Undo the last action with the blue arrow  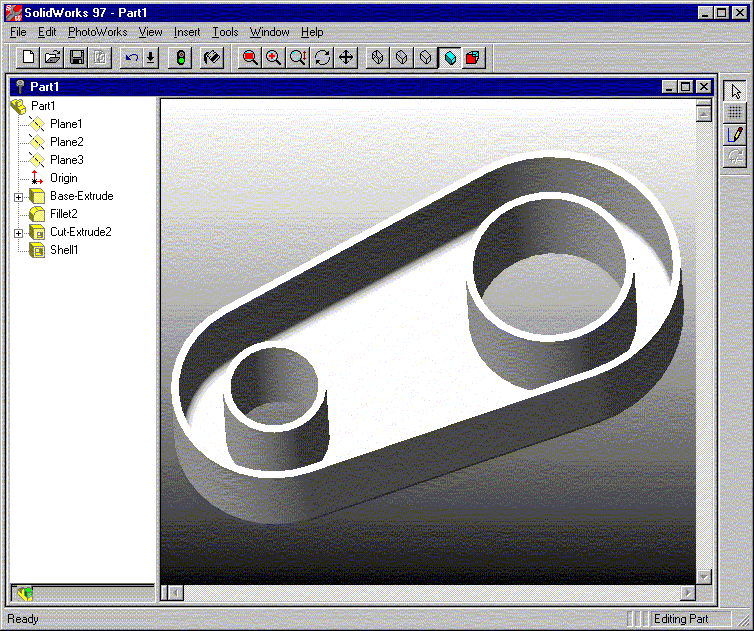point(131,58)
